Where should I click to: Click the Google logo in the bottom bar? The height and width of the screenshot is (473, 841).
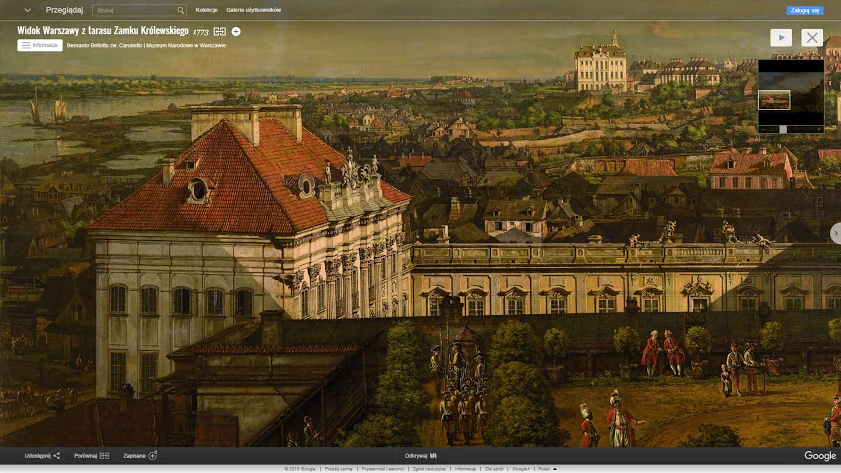tap(820, 456)
